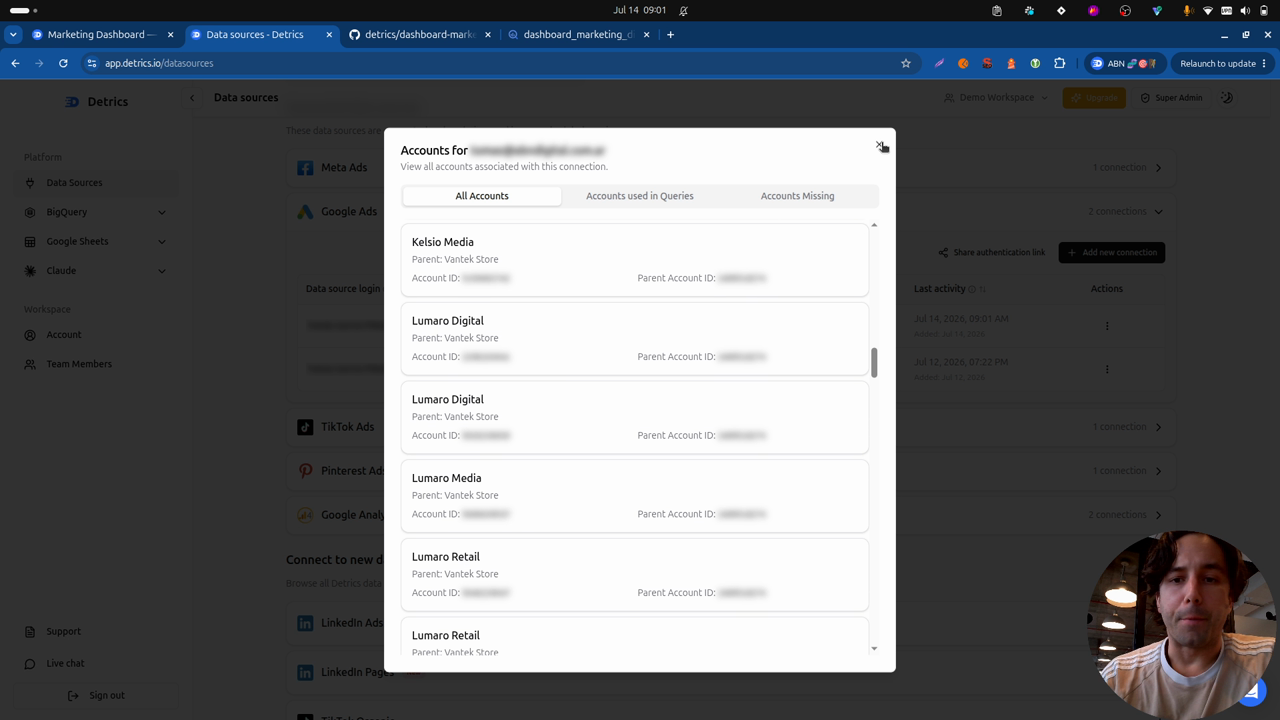Open the system clock Jul 14 09:01
Viewport: 1280px width, 720px height.
click(x=640, y=10)
